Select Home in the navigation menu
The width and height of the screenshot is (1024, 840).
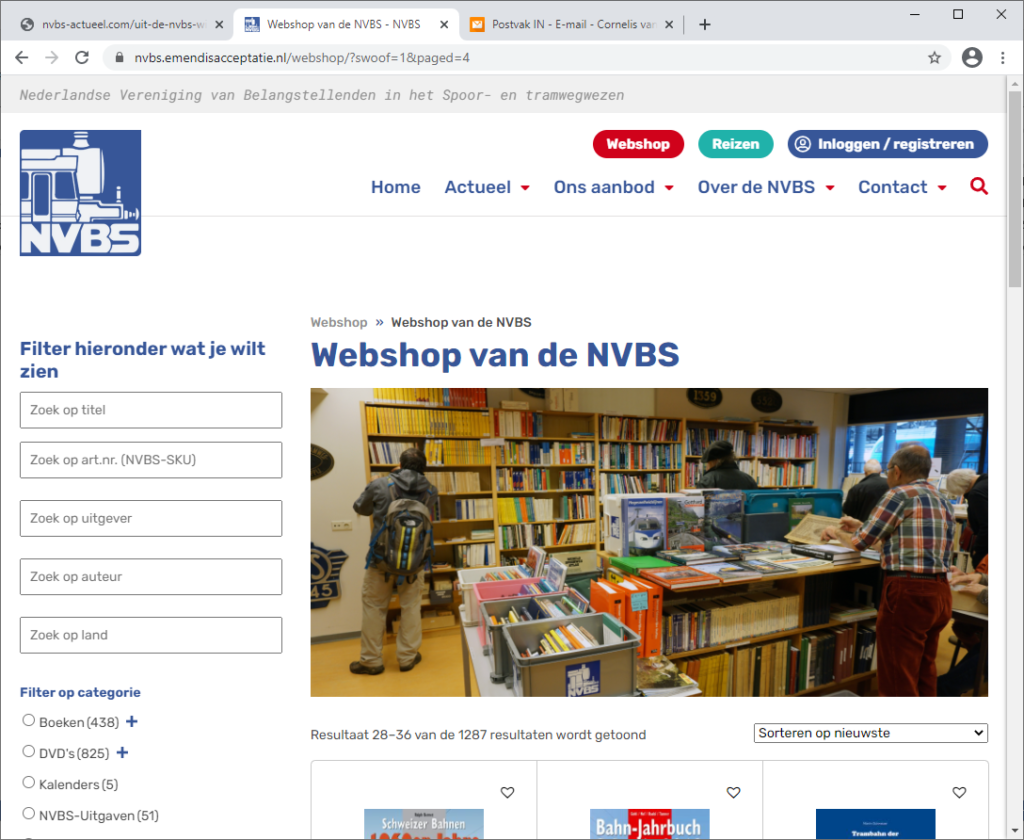(395, 187)
